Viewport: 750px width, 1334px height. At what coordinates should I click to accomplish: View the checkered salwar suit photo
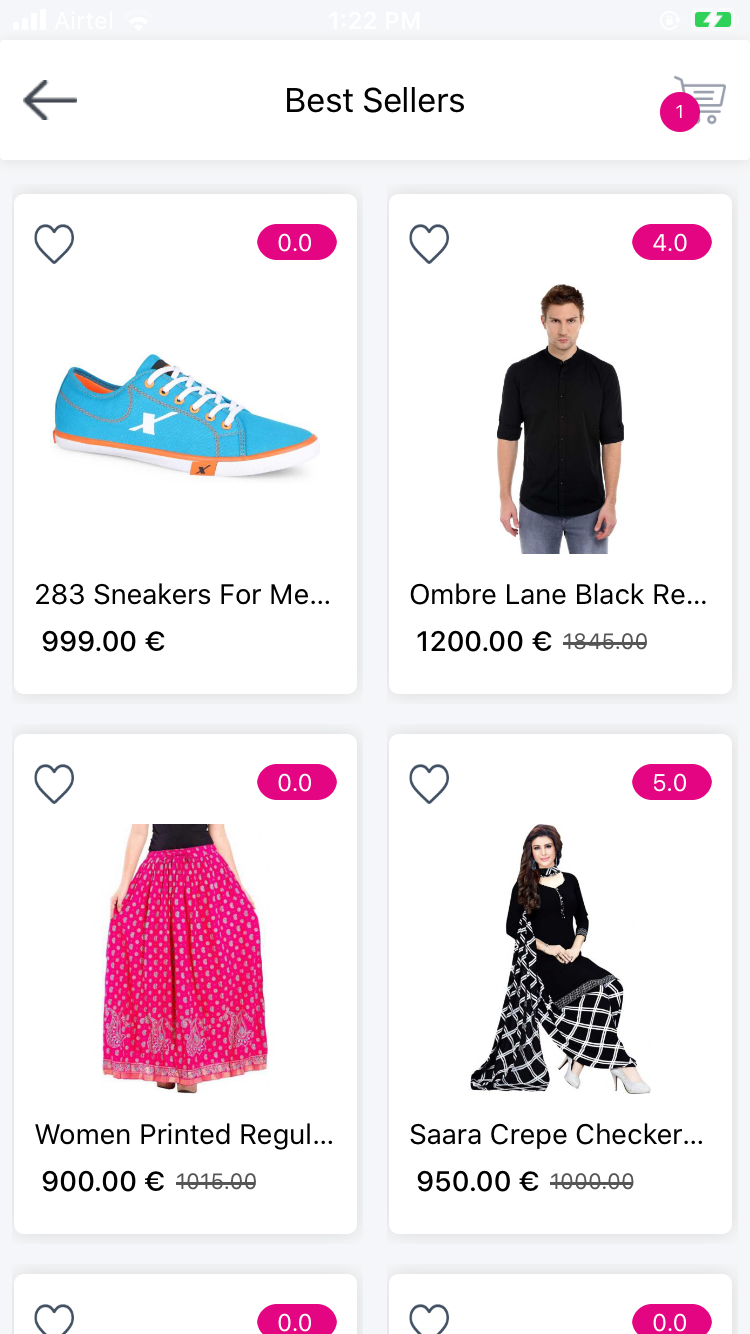(x=560, y=958)
